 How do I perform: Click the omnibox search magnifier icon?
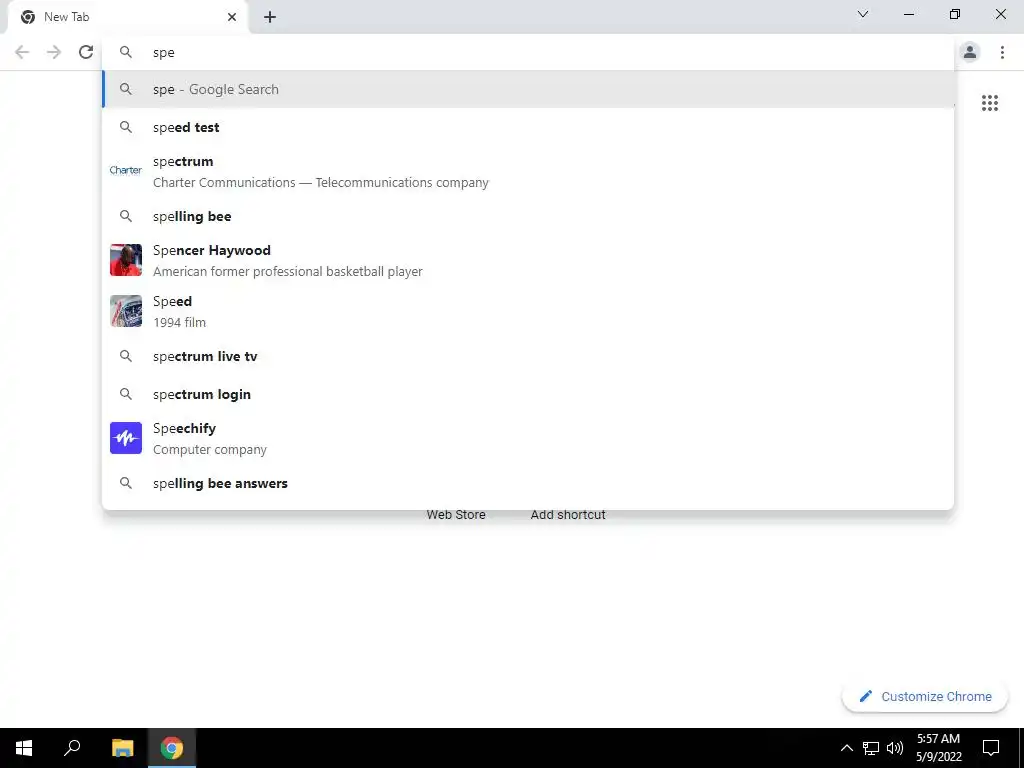[x=125, y=52]
